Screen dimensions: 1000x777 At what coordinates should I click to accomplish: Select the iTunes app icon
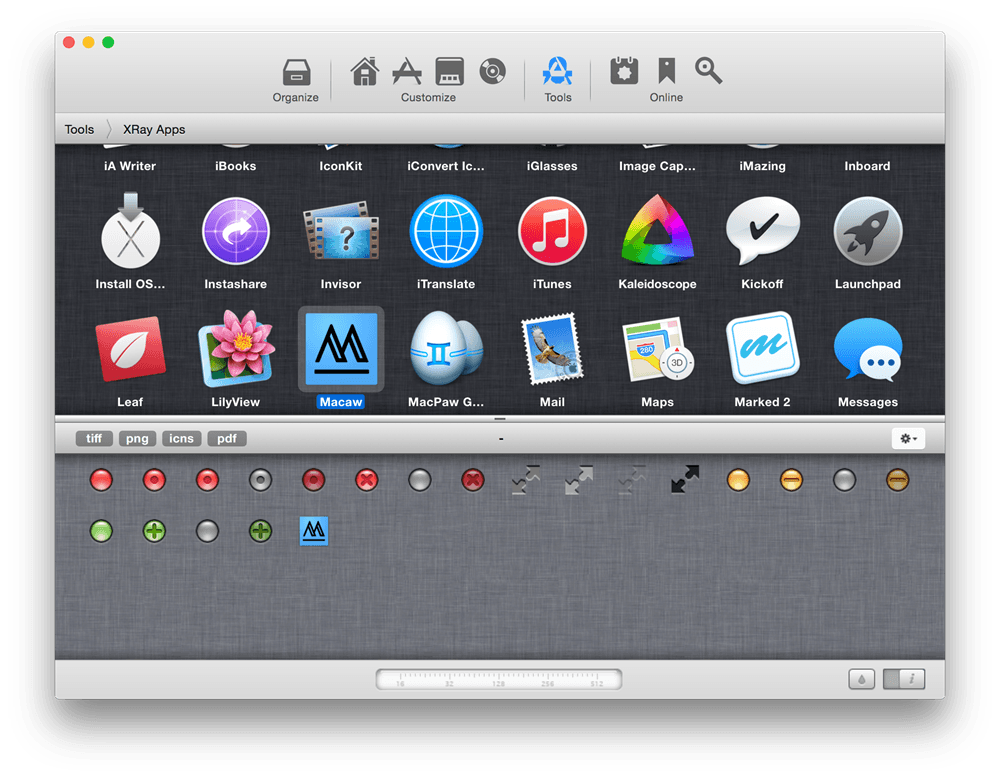coord(552,231)
